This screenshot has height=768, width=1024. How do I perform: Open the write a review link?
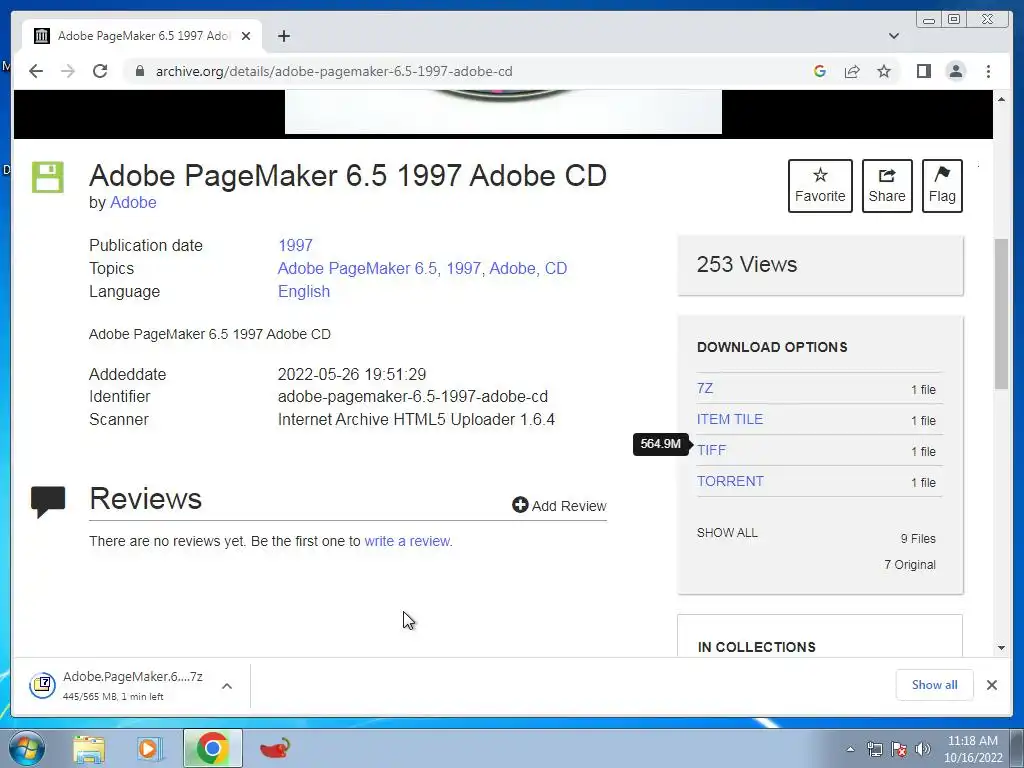click(407, 541)
